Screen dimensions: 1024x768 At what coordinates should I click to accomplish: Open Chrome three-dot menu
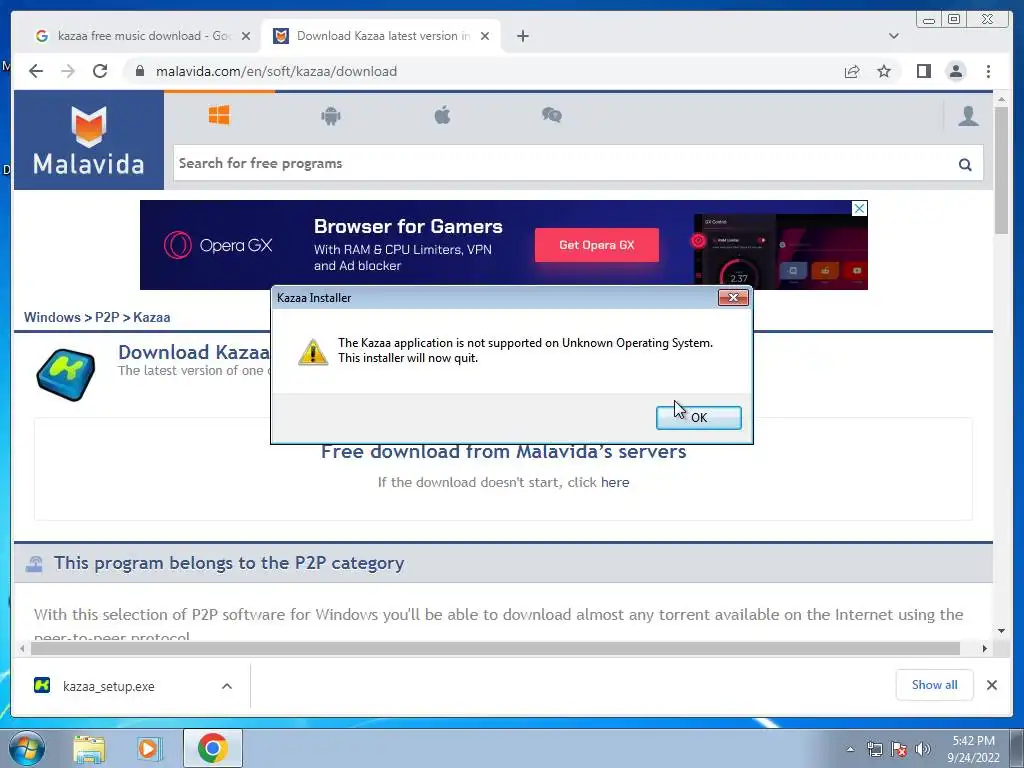pos(988,71)
